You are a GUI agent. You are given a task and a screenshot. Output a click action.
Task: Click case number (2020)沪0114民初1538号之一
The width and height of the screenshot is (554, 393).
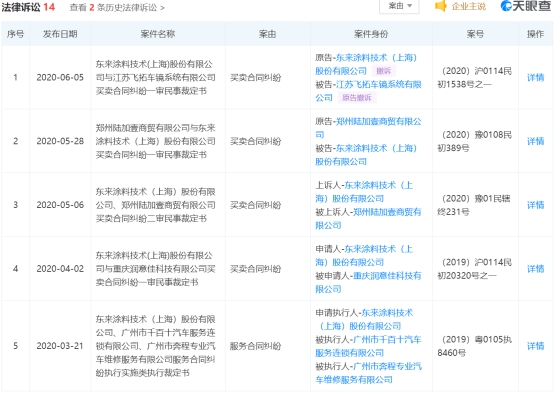pos(475,78)
